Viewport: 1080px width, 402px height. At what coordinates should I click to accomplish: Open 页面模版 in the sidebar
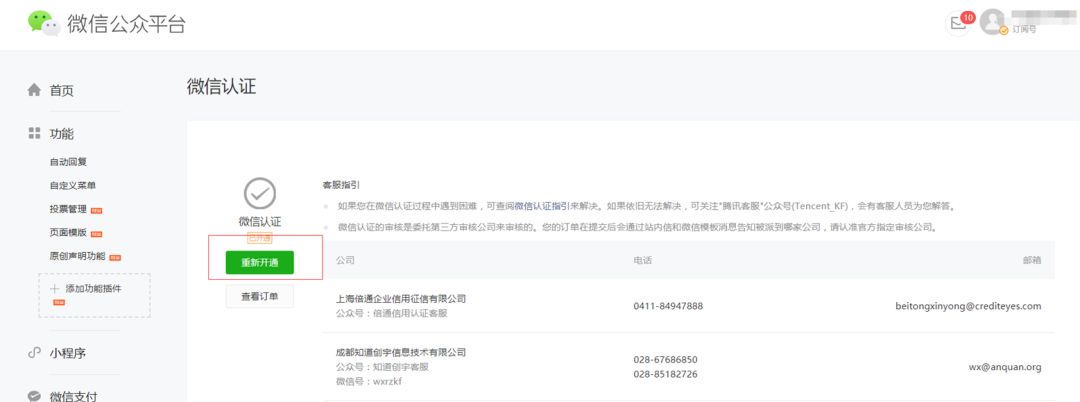[68, 233]
